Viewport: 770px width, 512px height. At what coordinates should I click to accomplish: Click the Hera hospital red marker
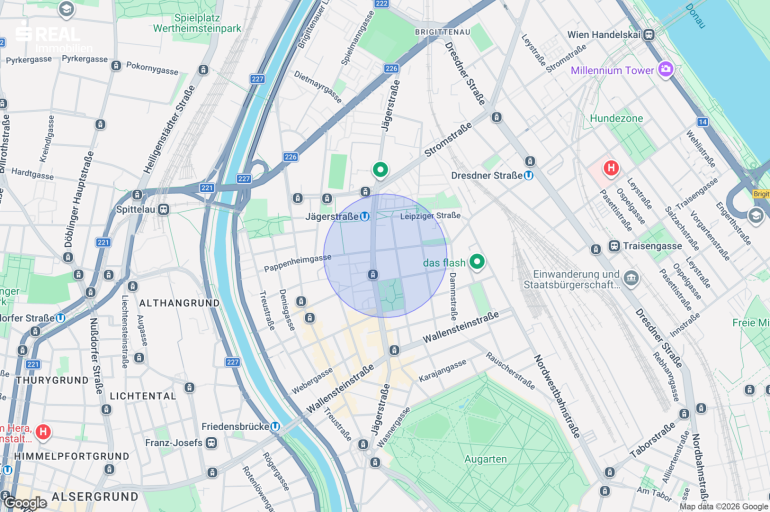point(43,432)
